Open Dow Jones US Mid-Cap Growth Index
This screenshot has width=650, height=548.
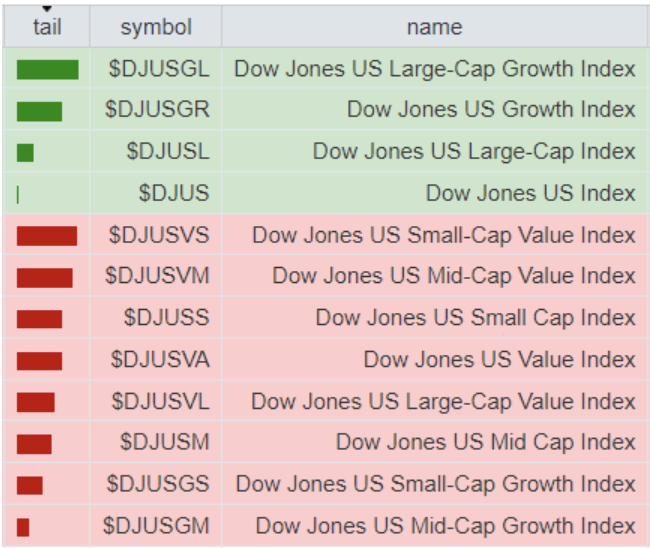(x=445, y=525)
